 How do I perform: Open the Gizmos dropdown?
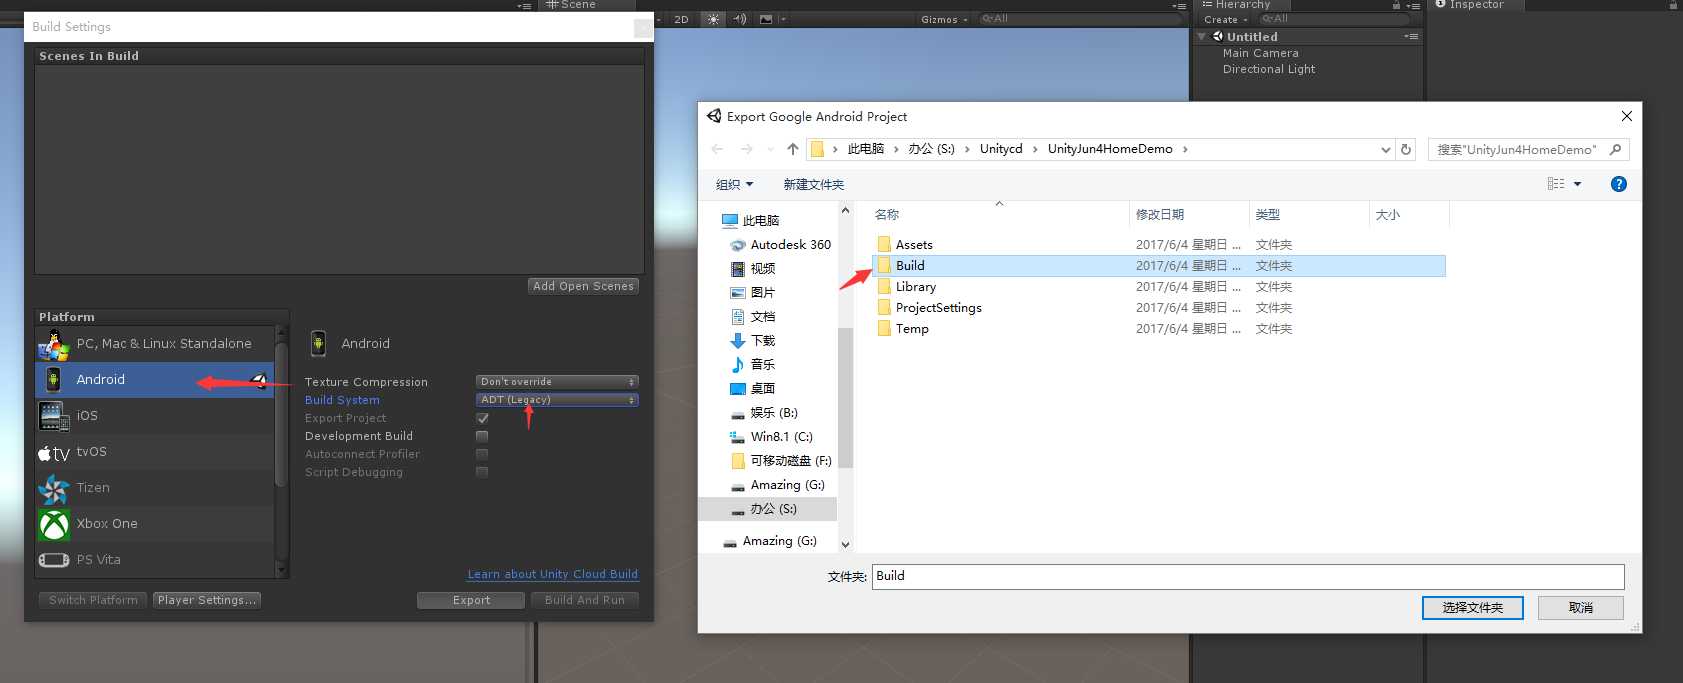(944, 19)
